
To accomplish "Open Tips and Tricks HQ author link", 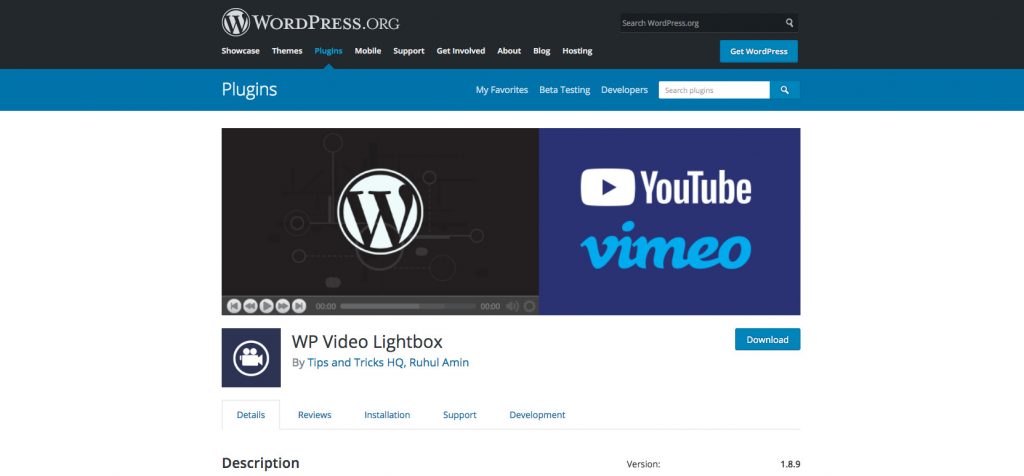I will click(x=356, y=362).
